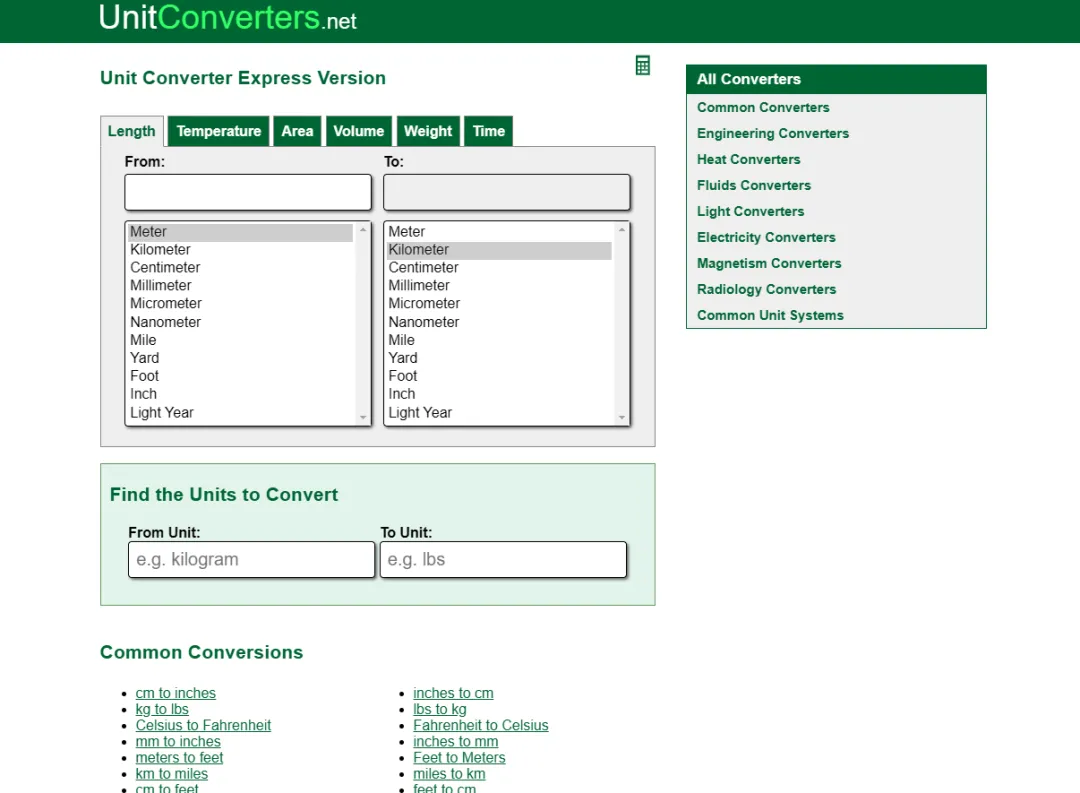Open Heat Converters link
Image resolution: width=1080 pixels, height=793 pixels.
pyautogui.click(x=748, y=159)
